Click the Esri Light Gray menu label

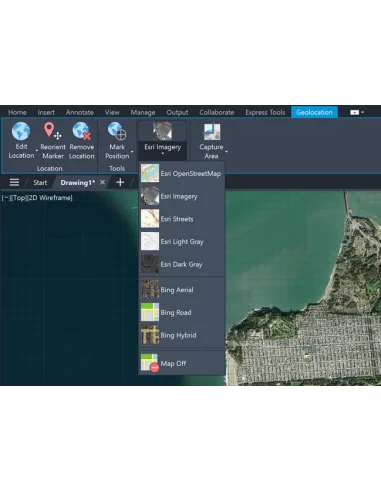coord(182,242)
